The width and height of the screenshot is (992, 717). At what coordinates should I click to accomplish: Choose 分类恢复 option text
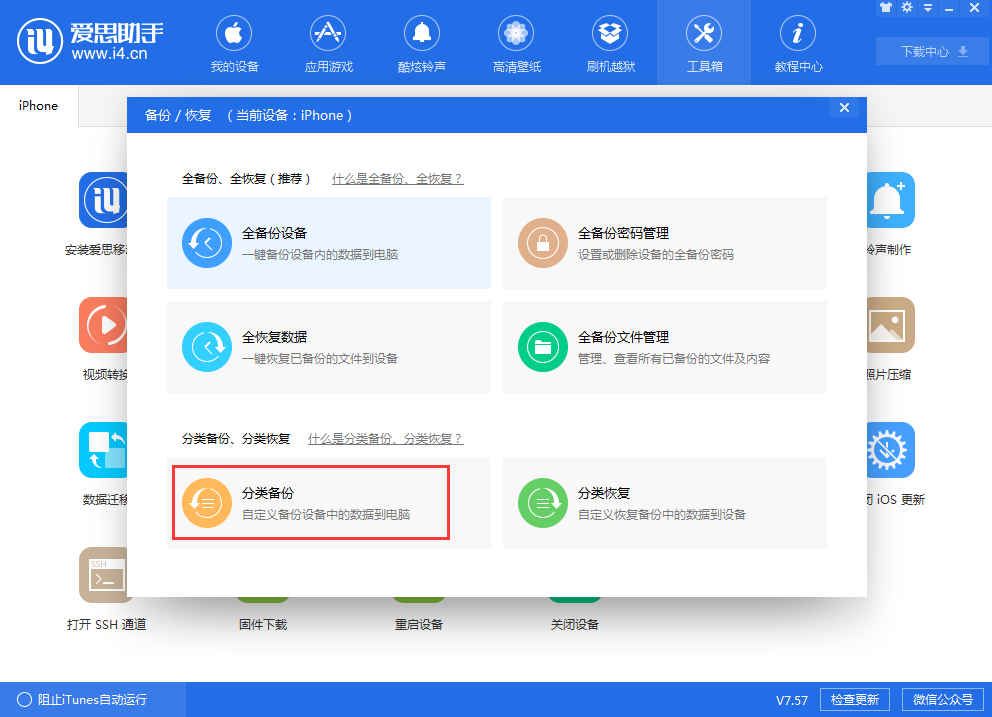(x=604, y=493)
